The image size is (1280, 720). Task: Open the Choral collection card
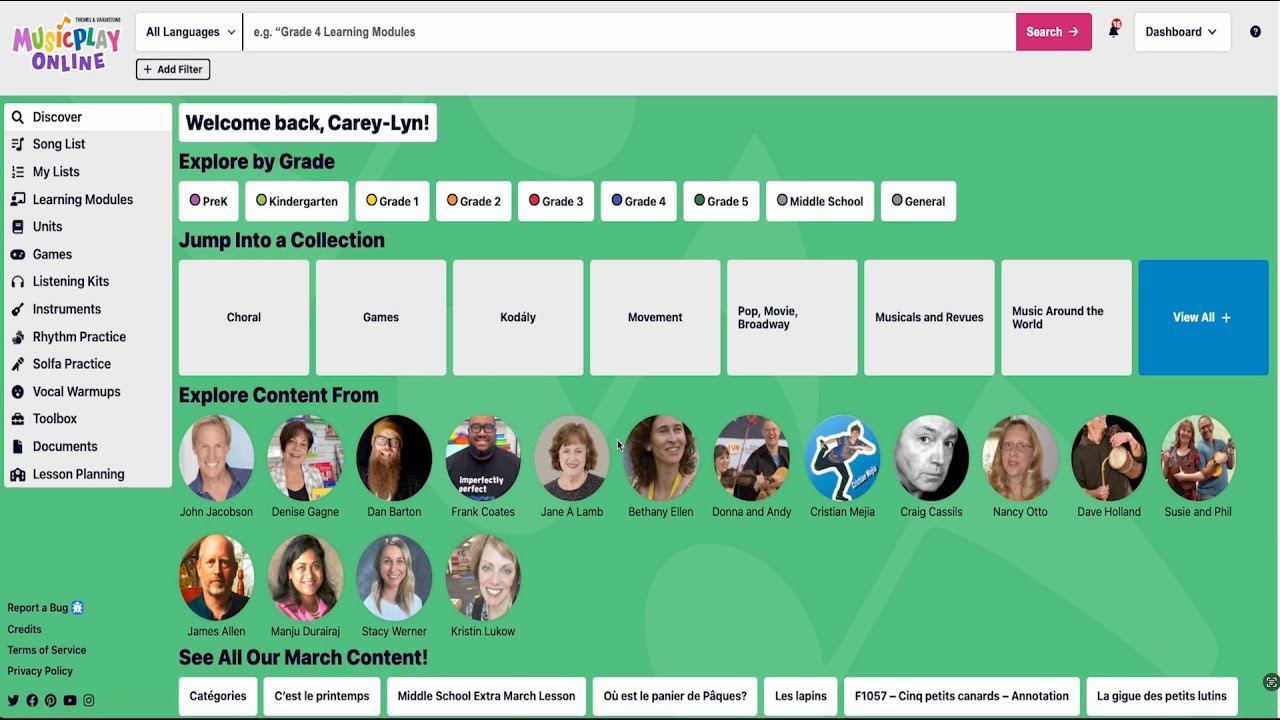tap(244, 317)
